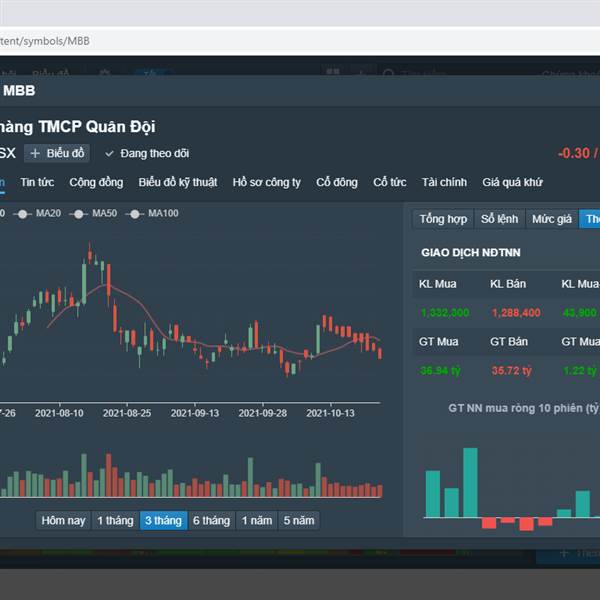Screen dimensions: 600x600
Task: Click the 2021-09-13 date axis label
Action: [195, 413]
